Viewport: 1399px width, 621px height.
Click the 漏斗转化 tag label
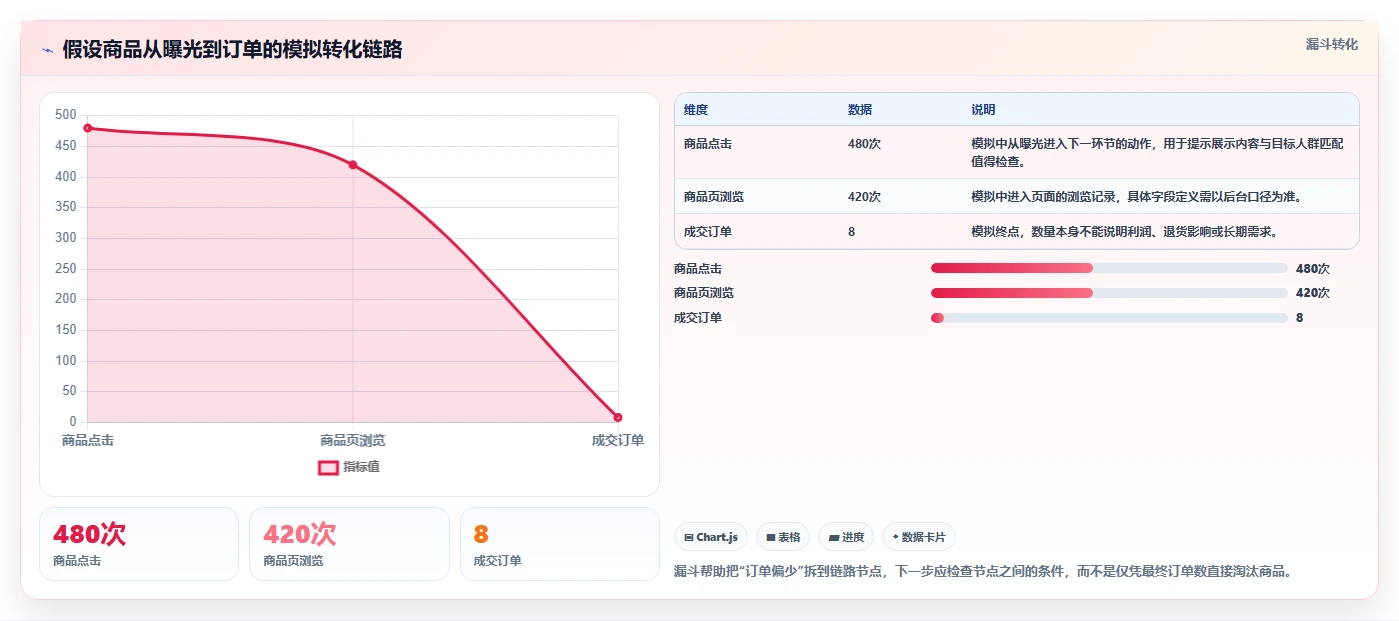pyautogui.click(x=1332, y=44)
